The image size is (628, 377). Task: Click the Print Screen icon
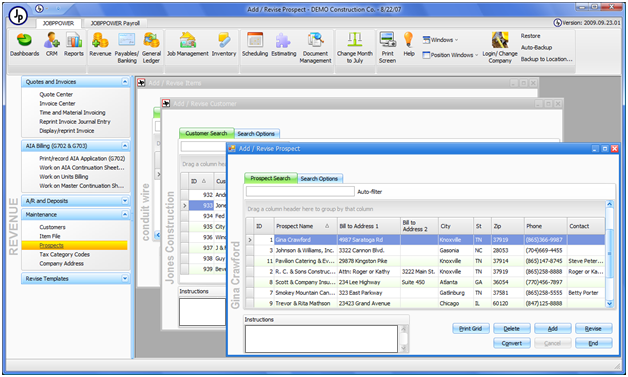tap(387, 48)
